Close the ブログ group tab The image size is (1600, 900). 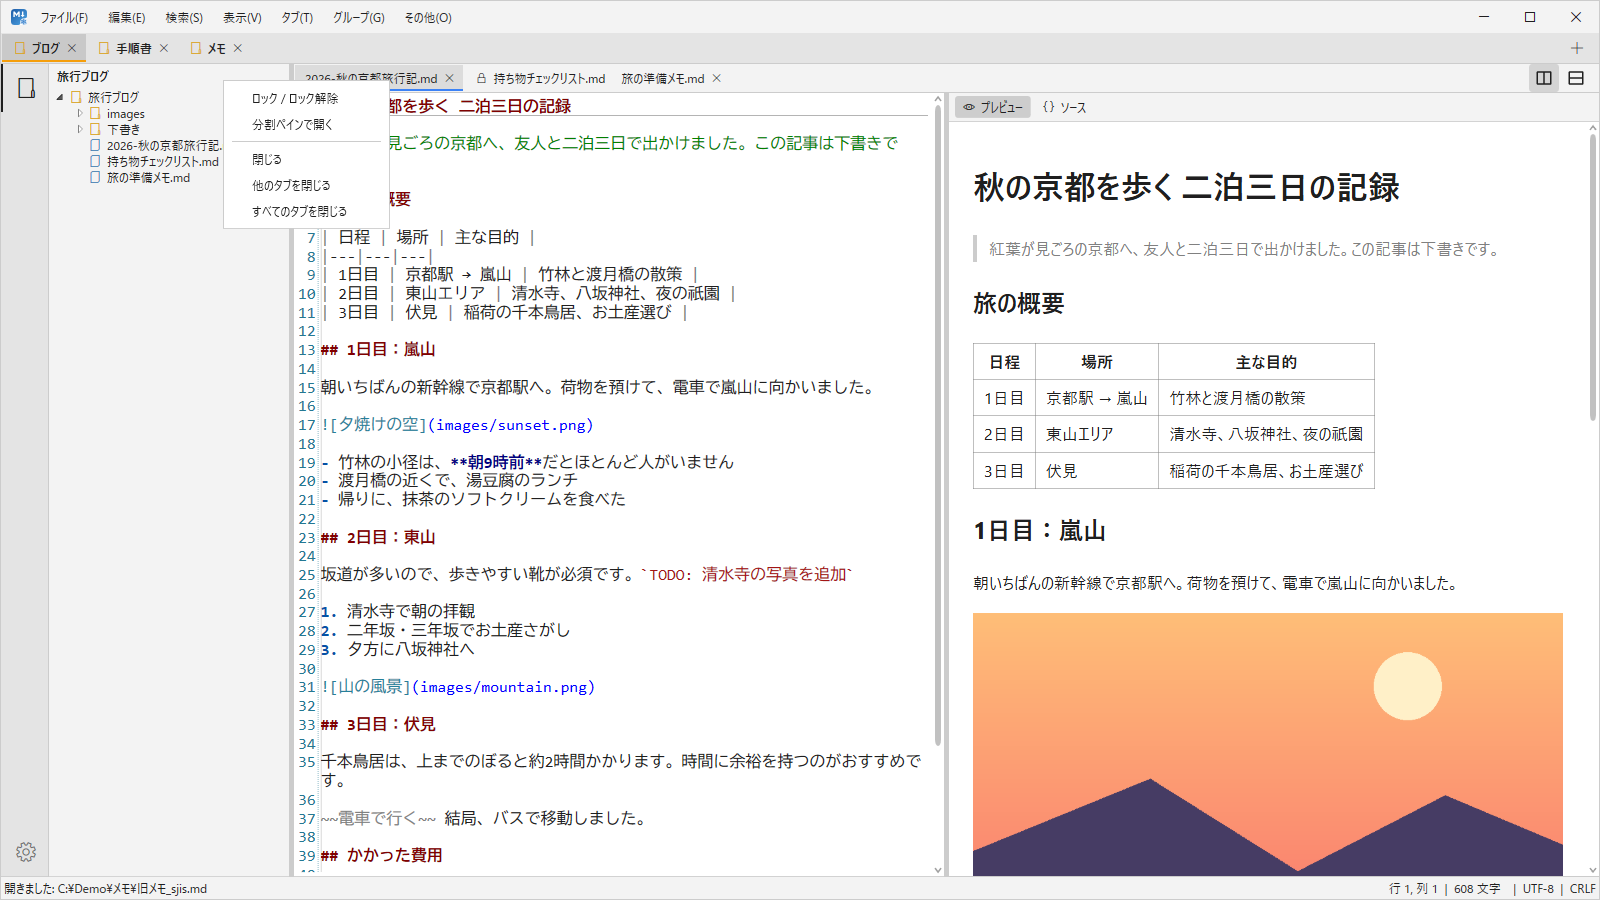[x=72, y=48]
